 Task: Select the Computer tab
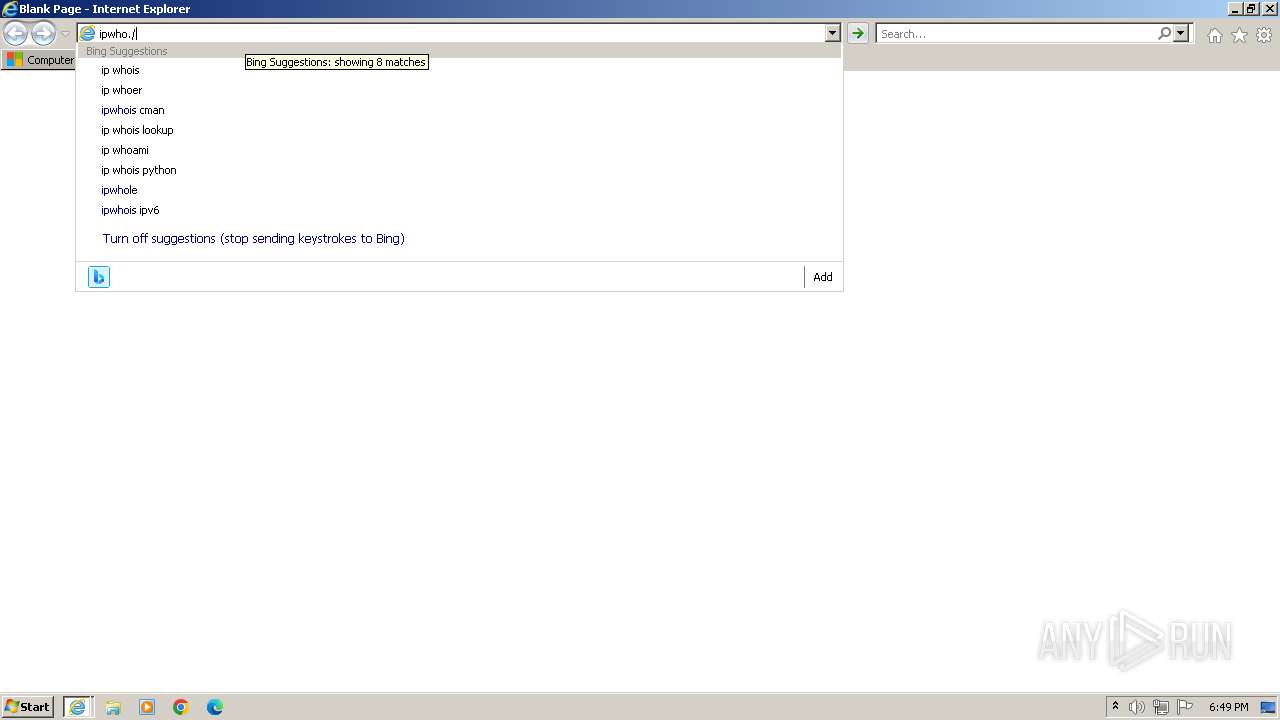(39, 60)
